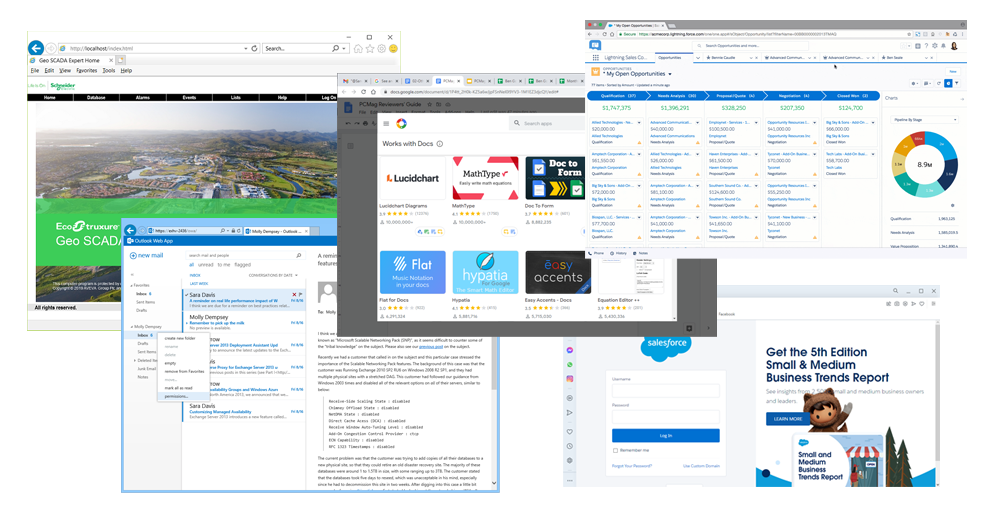
Task: Open the Flat for Docs add-on card
Action: (413, 285)
